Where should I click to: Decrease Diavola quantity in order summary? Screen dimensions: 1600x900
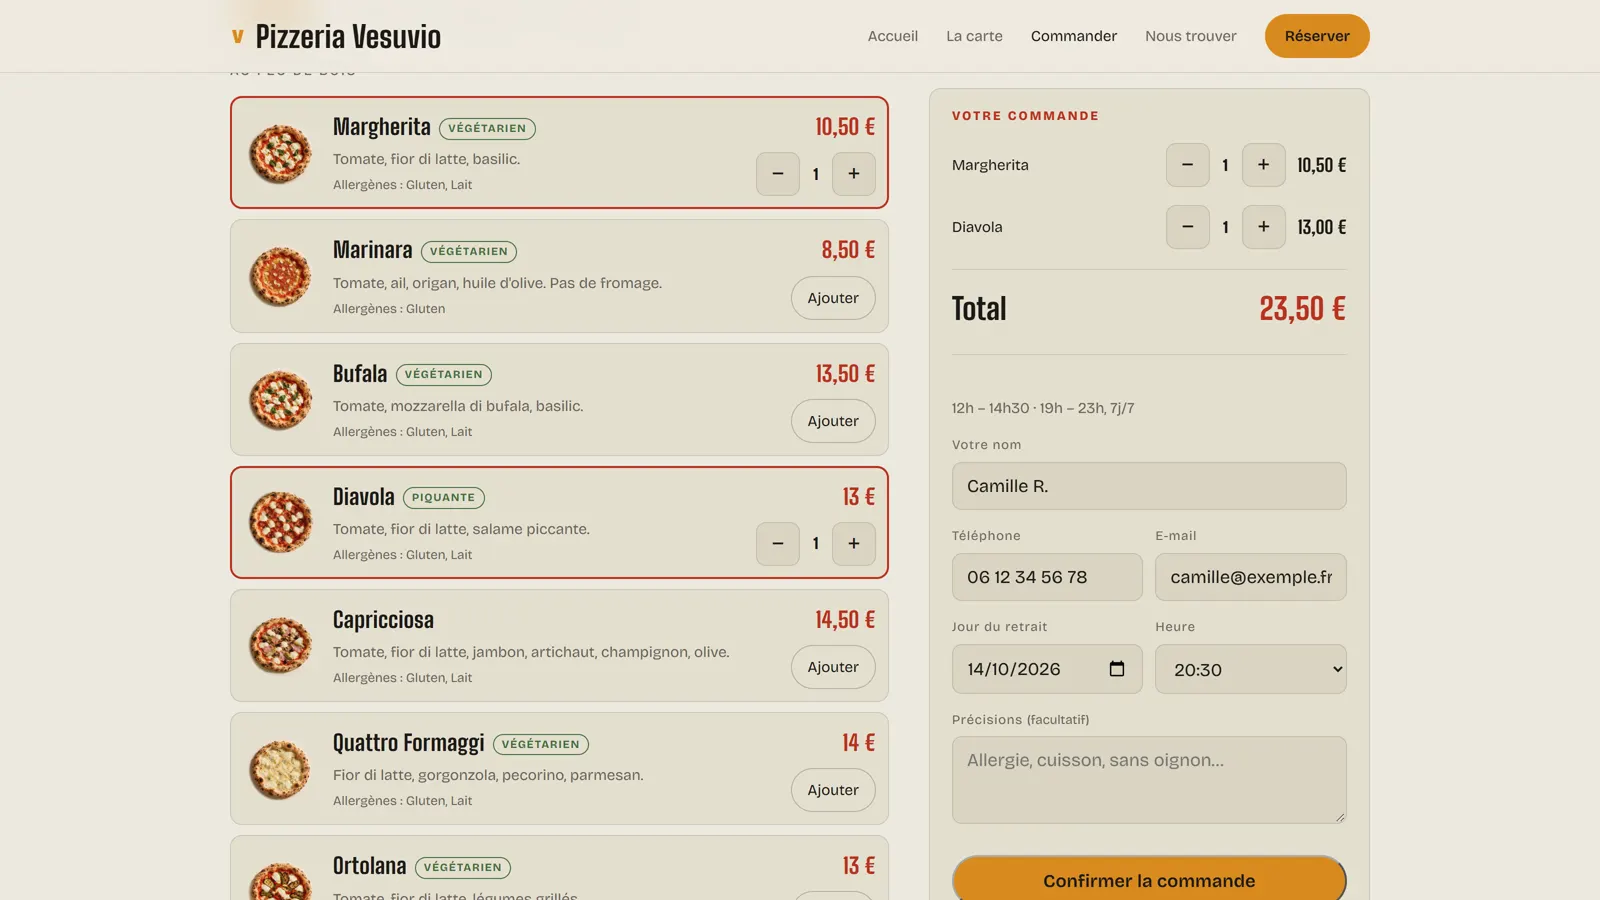[1188, 227]
